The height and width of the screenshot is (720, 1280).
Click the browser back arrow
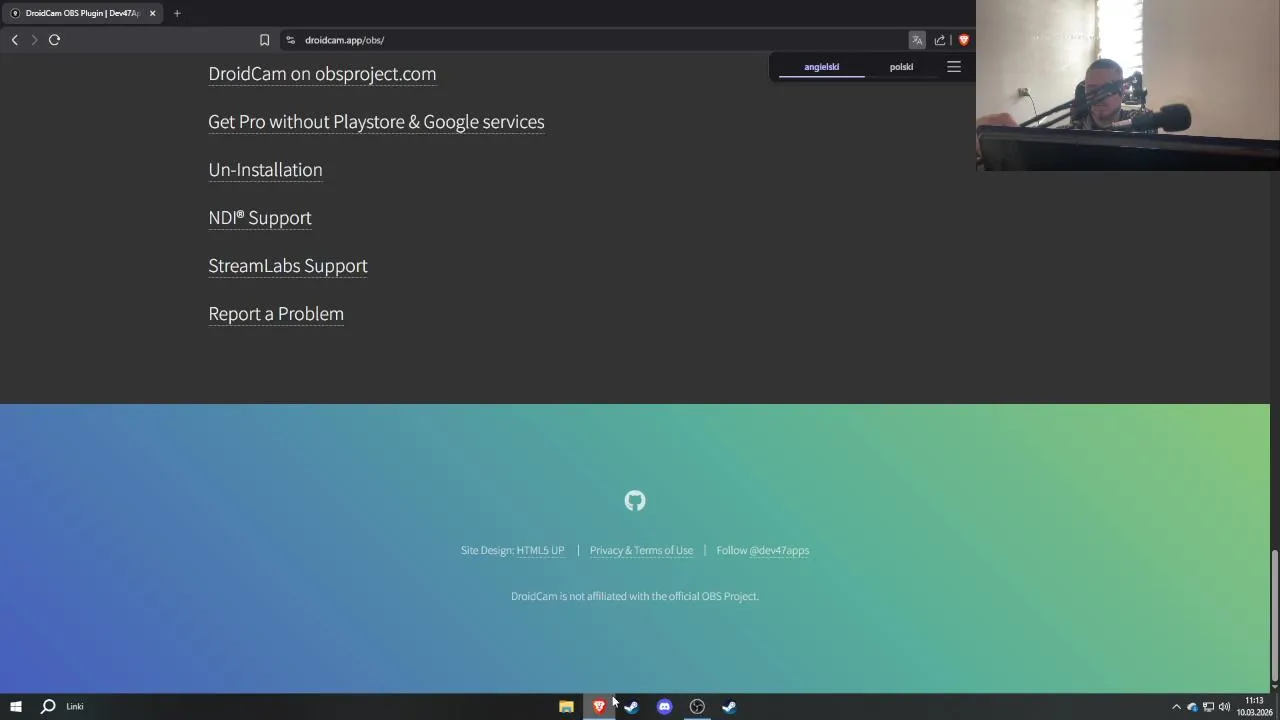pos(14,40)
